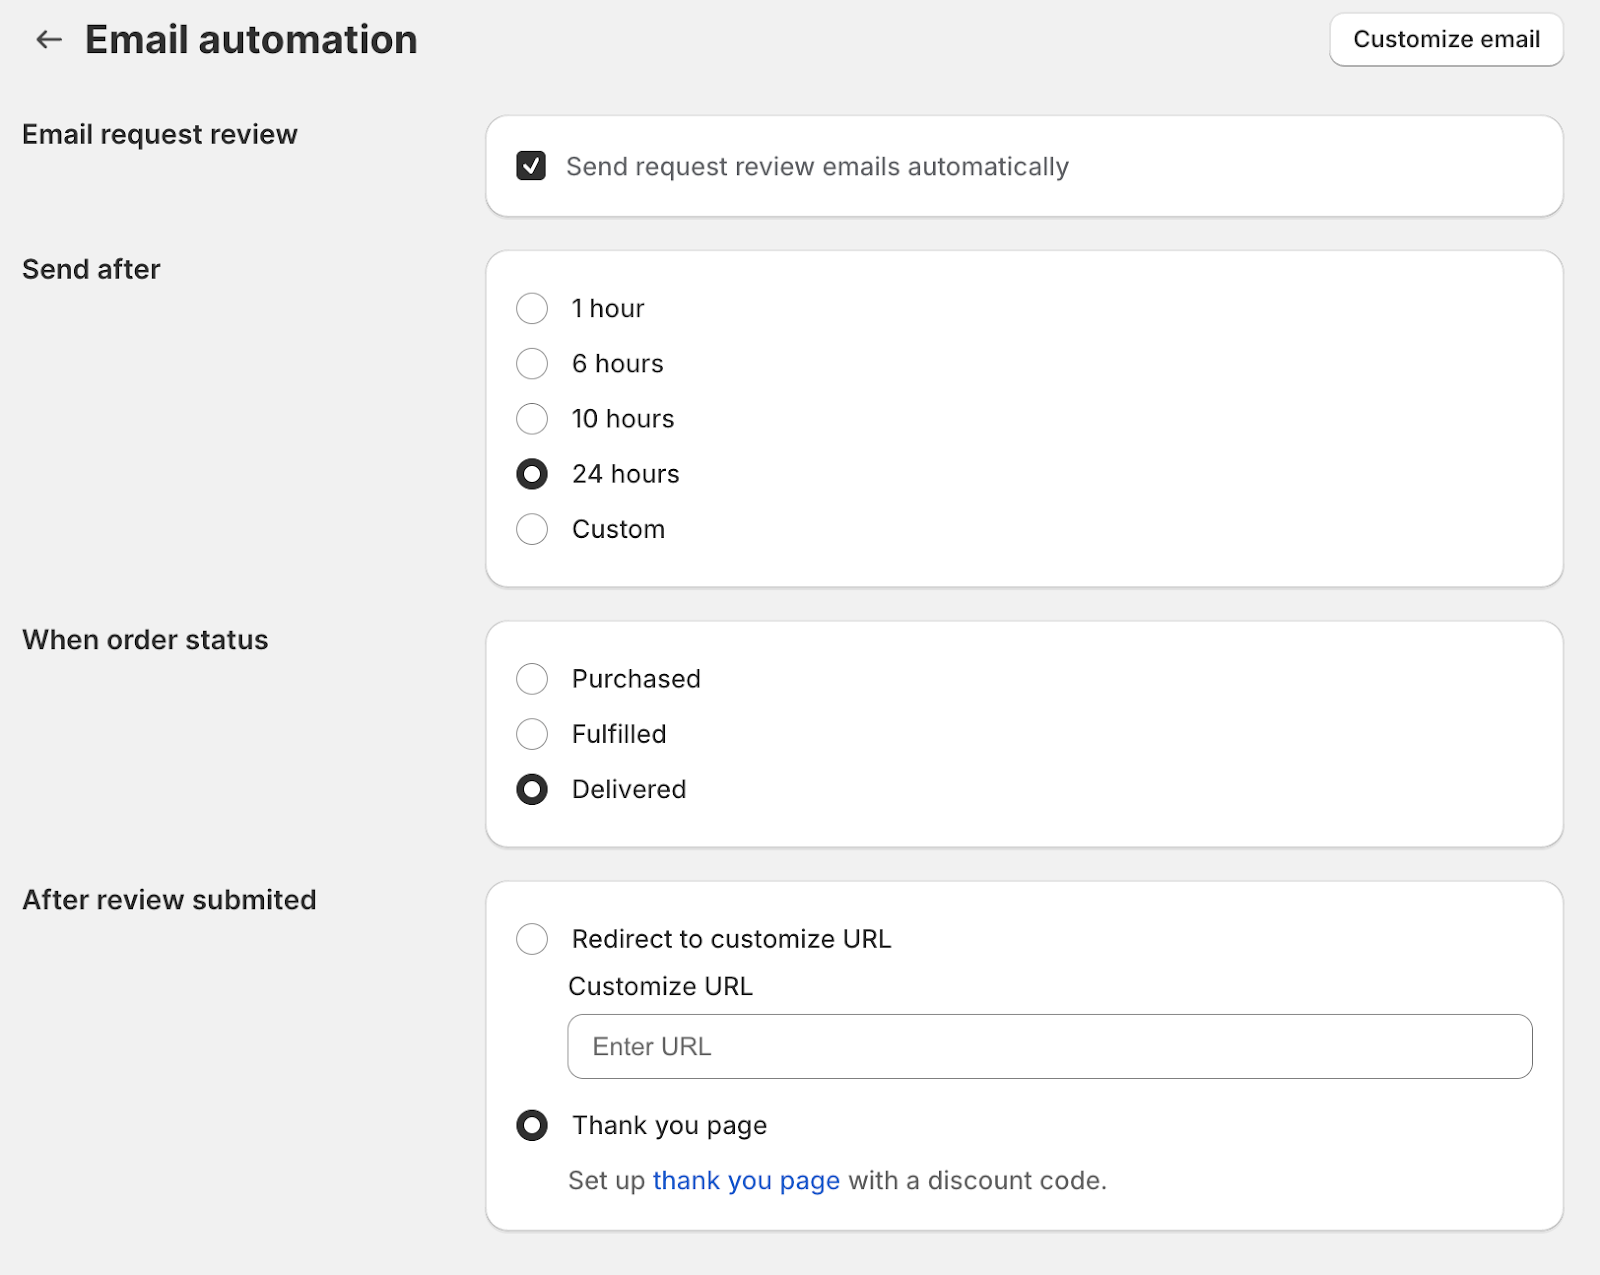Focus the Enter URL input field

(x=1050, y=1046)
